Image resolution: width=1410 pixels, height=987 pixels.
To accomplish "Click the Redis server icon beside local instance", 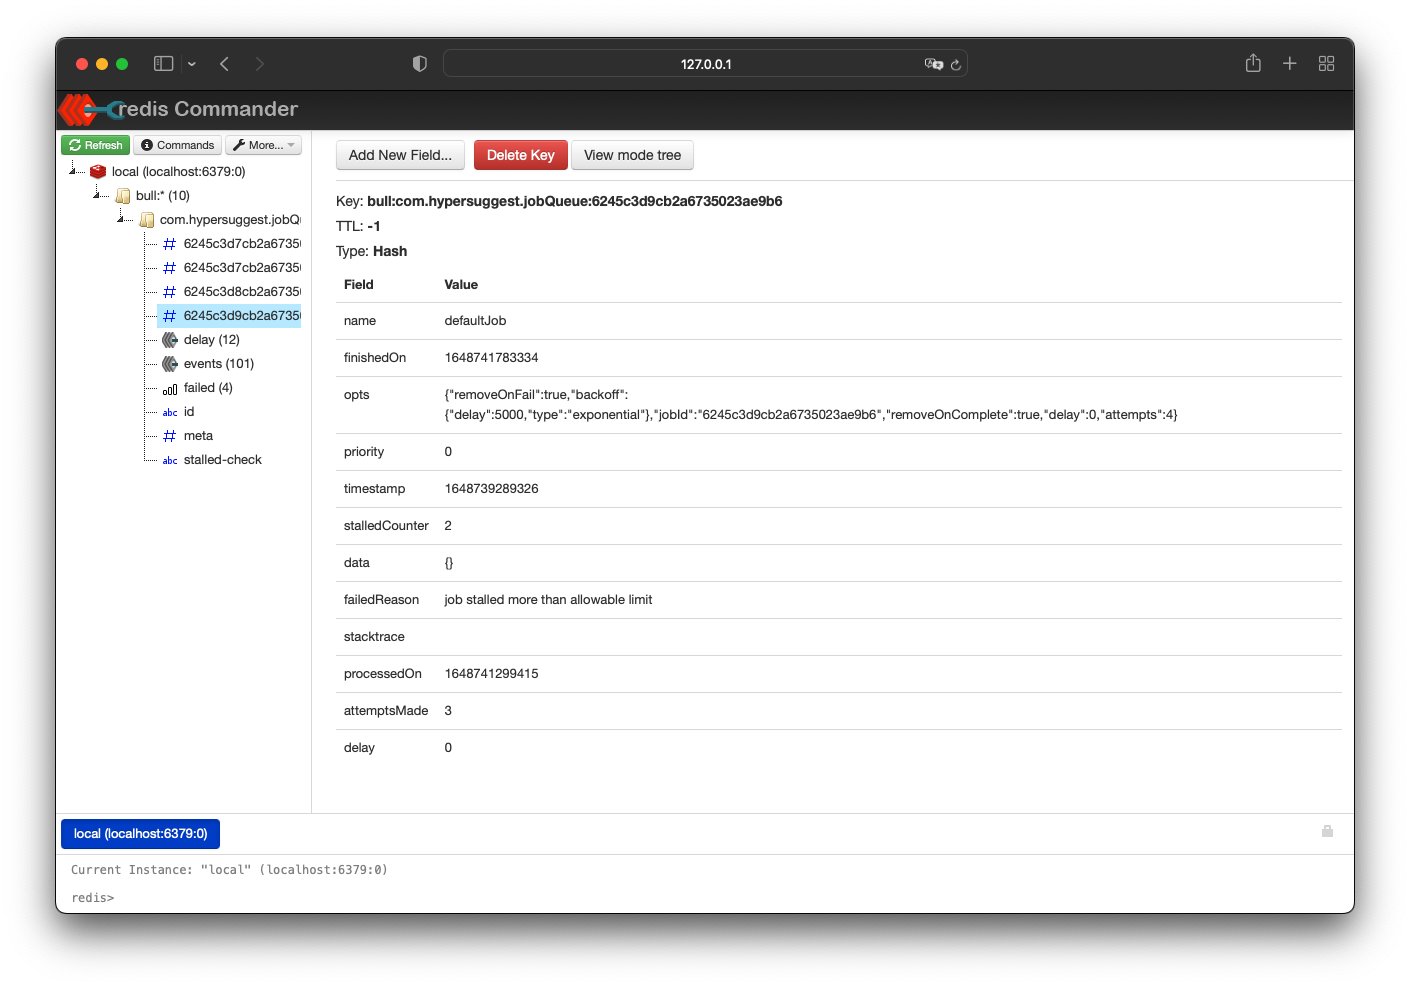I will click(x=97, y=171).
